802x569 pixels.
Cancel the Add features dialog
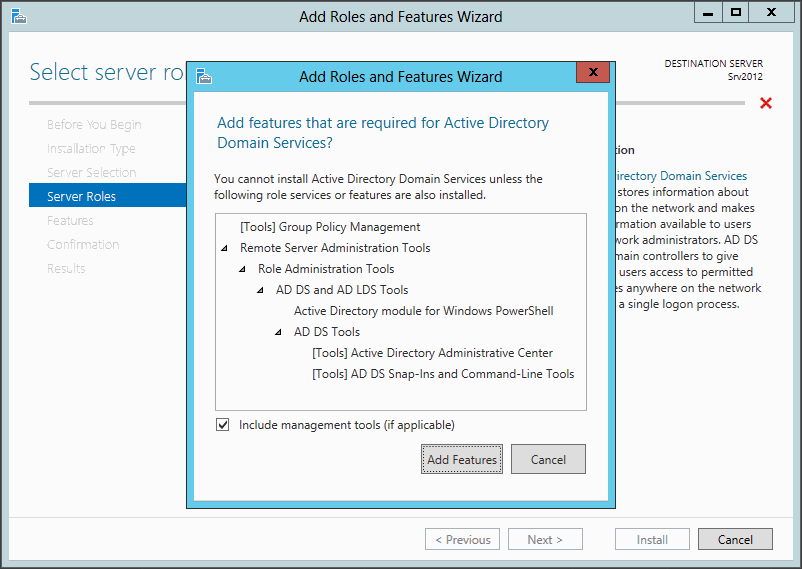pos(548,459)
